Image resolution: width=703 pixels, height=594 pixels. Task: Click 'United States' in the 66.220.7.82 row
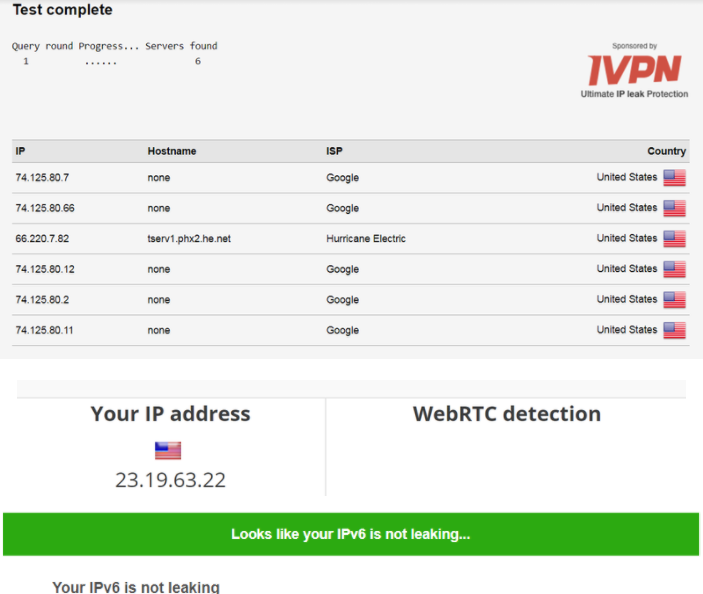(x=627, y=238)
